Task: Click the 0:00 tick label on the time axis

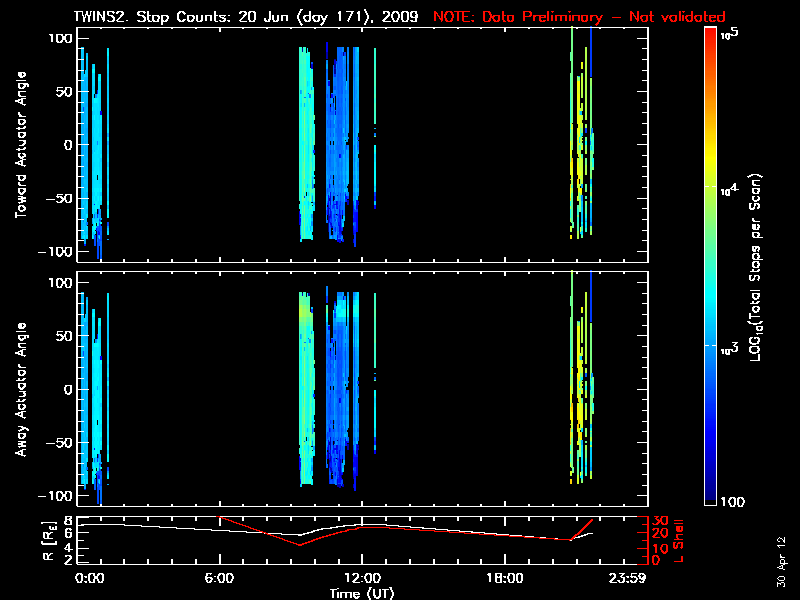Action: click(x=88, y=579)
